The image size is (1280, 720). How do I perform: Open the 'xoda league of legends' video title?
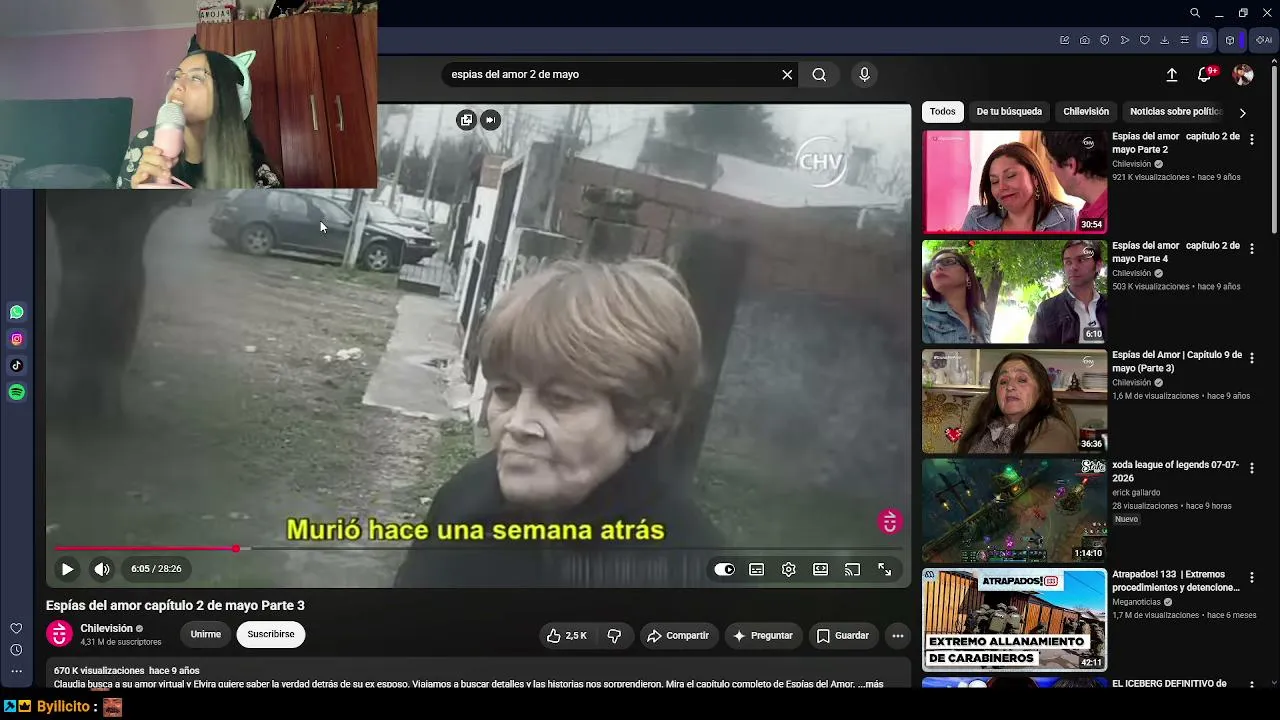(x=1175, y=471)
